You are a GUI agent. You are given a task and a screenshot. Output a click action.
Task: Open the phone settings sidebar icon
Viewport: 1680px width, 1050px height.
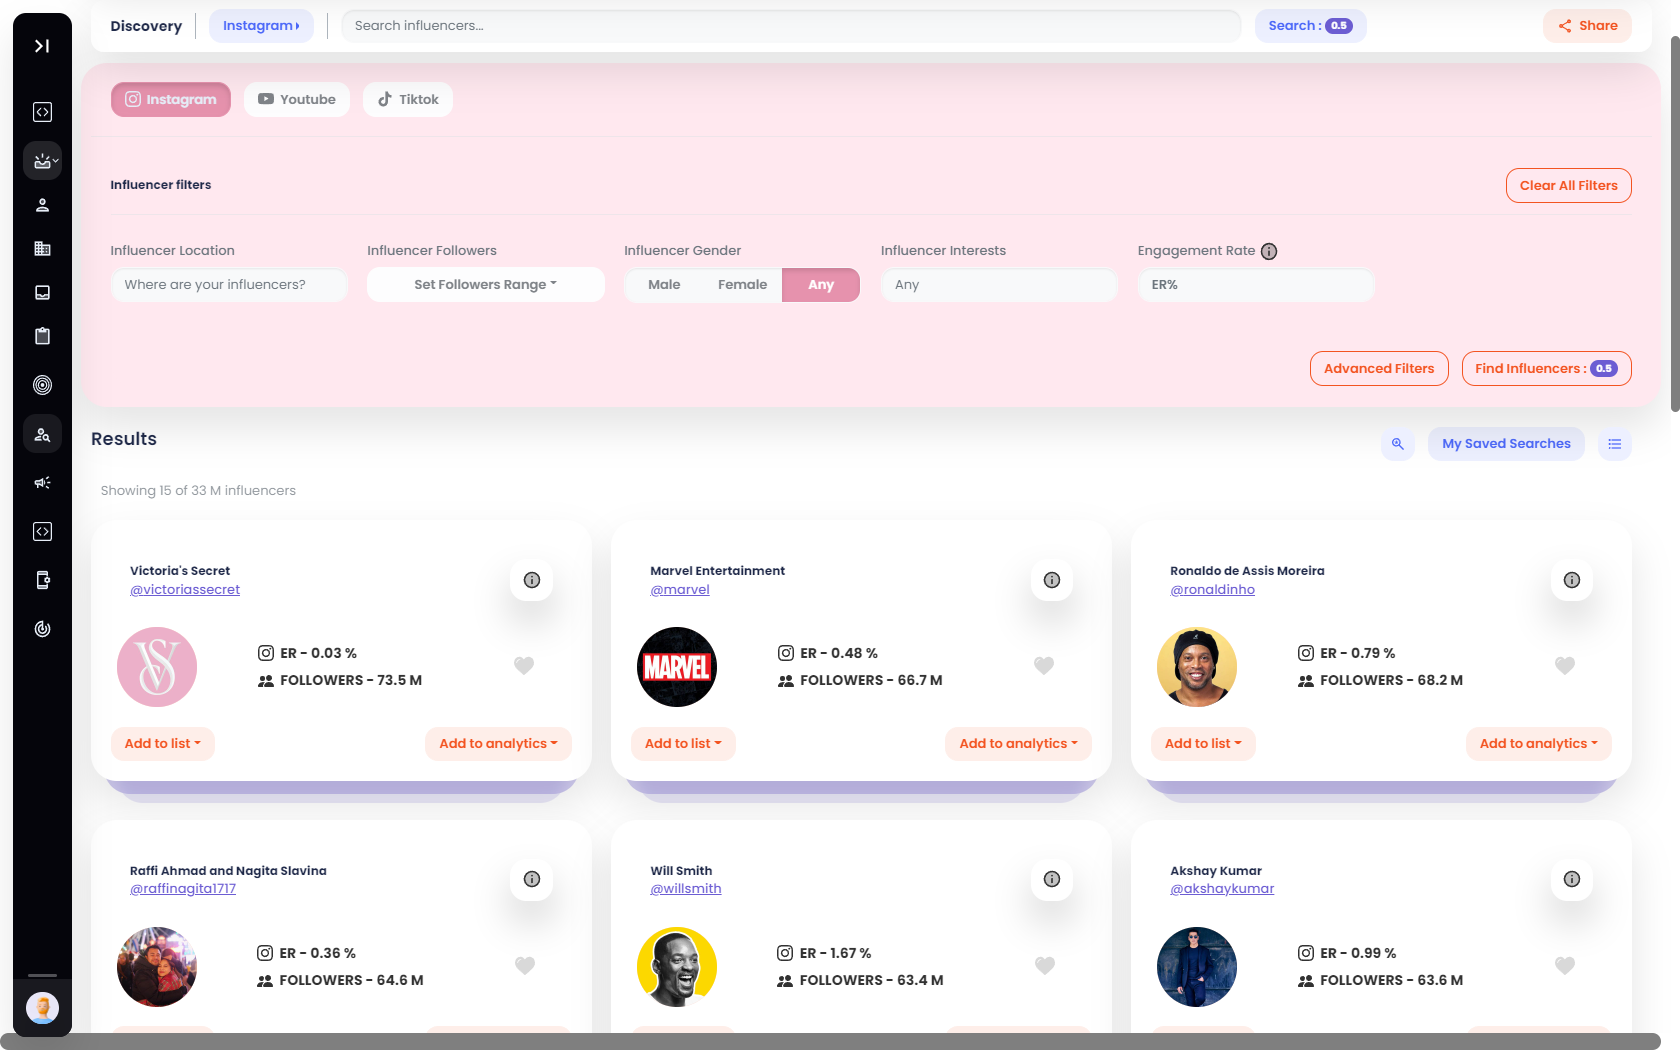click(x=42, y=580)
